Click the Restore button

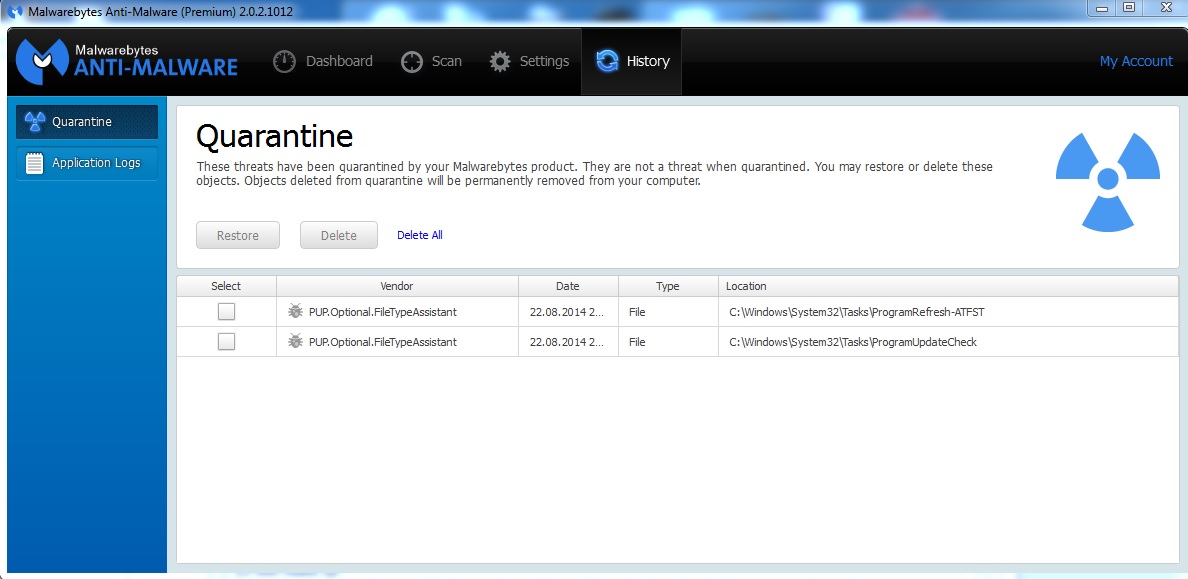click(x=238, y=236)
